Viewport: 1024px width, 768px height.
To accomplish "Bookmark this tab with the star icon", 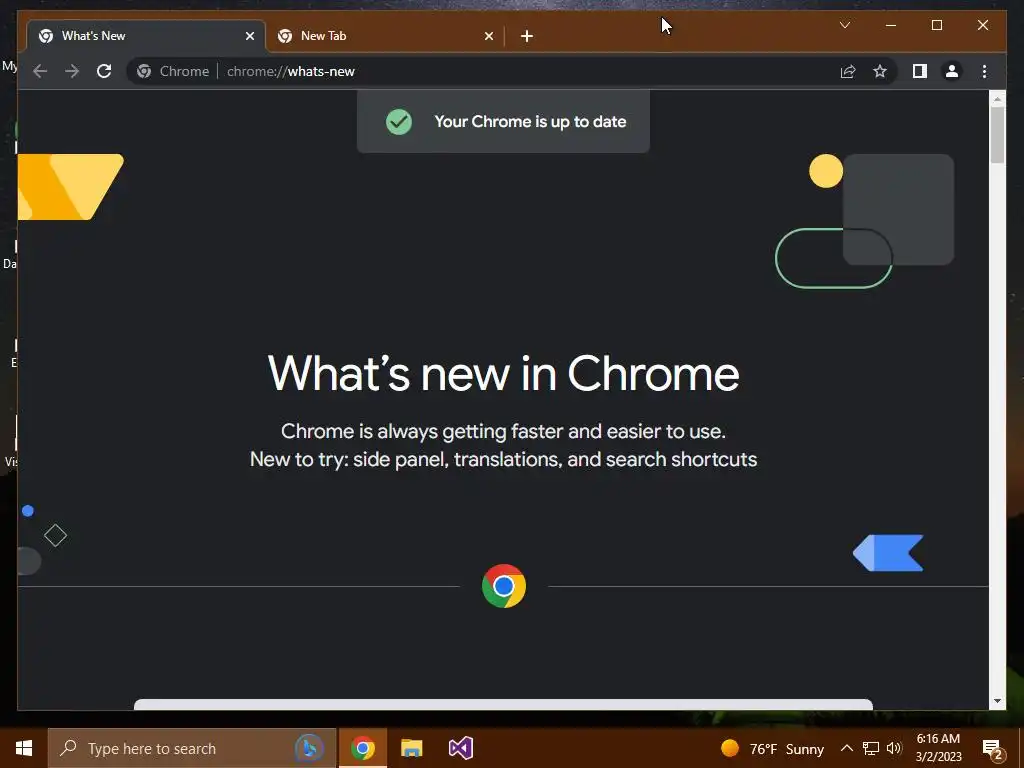I will pyautogui.click(x=880, y=71).
